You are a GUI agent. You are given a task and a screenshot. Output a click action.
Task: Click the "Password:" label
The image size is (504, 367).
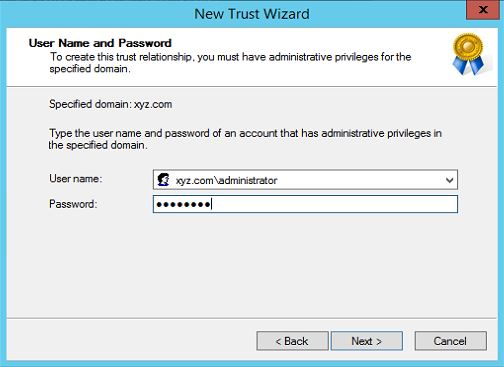pyautogui.click(x=73, y=204)
